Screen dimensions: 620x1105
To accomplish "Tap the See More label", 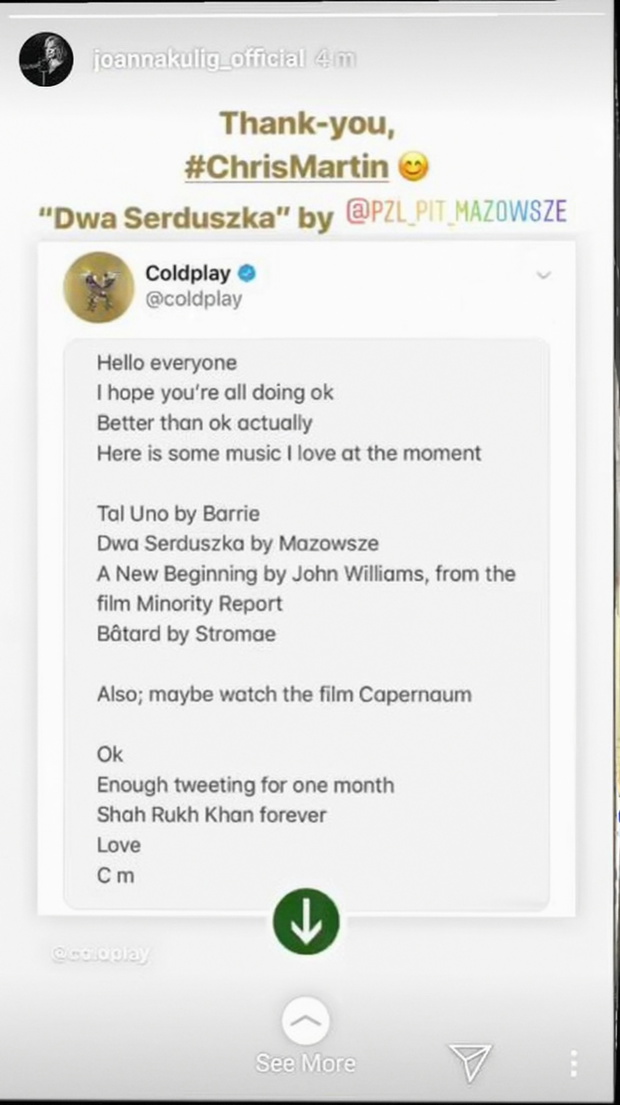I will point(305,1063).
